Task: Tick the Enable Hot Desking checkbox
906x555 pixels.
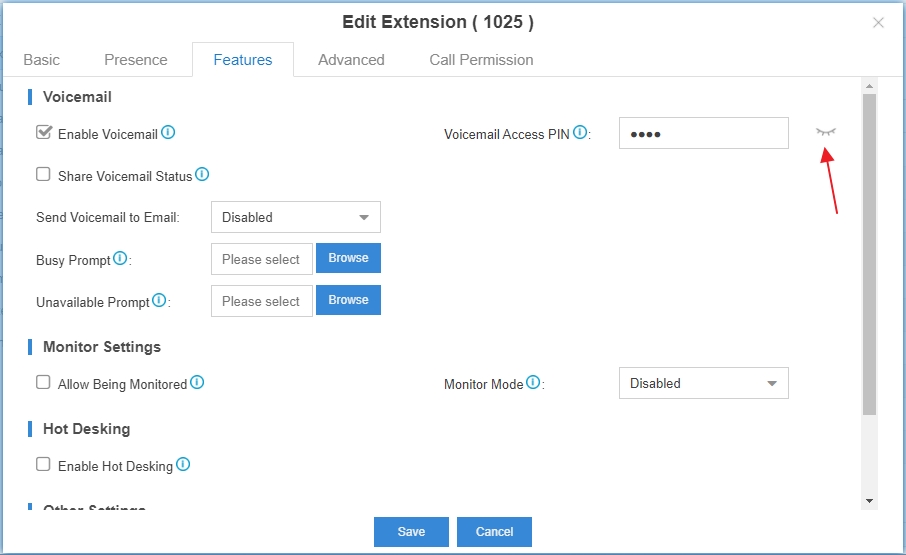Action: click(43, 465)
